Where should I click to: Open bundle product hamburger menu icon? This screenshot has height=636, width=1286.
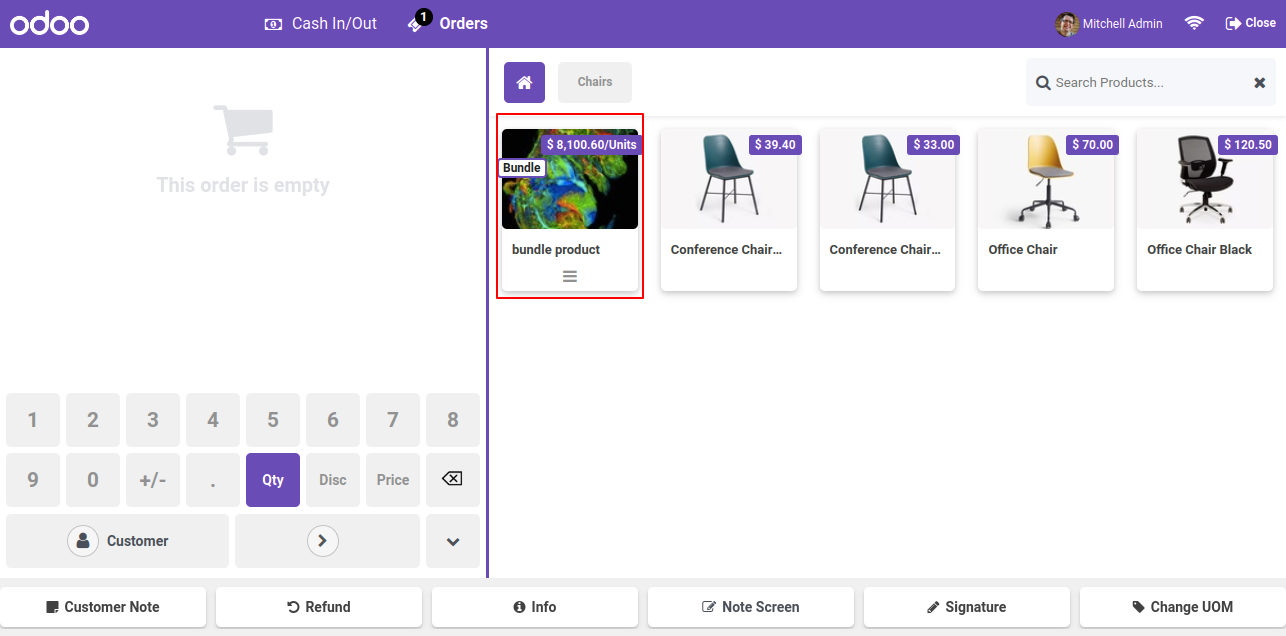point(570,277)
